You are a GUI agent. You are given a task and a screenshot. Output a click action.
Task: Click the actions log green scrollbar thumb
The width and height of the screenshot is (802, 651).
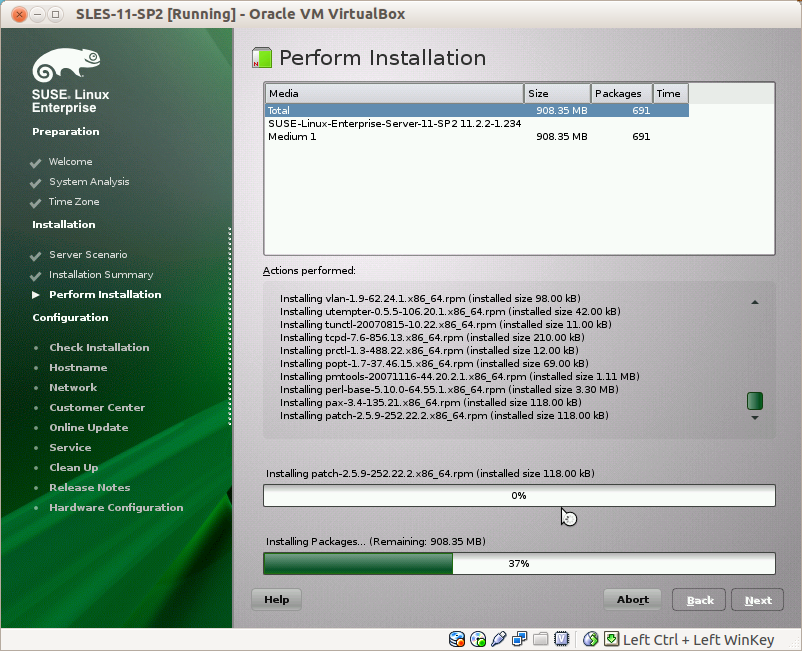pos(755,401)
